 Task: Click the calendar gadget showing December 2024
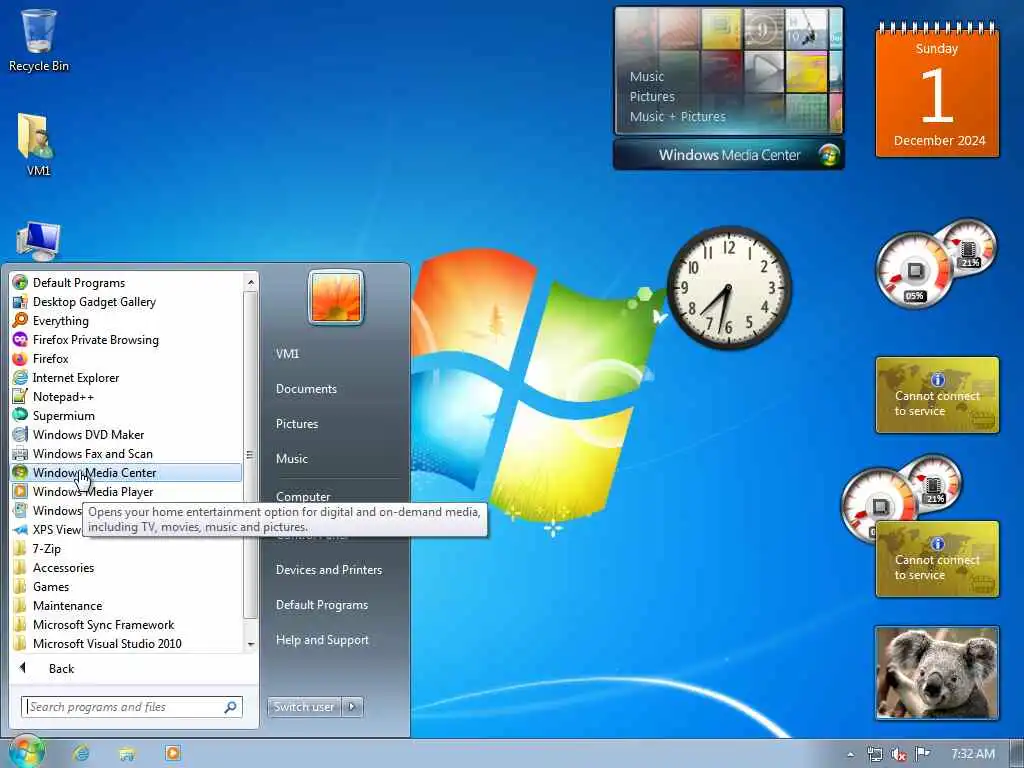click(937, 90)
